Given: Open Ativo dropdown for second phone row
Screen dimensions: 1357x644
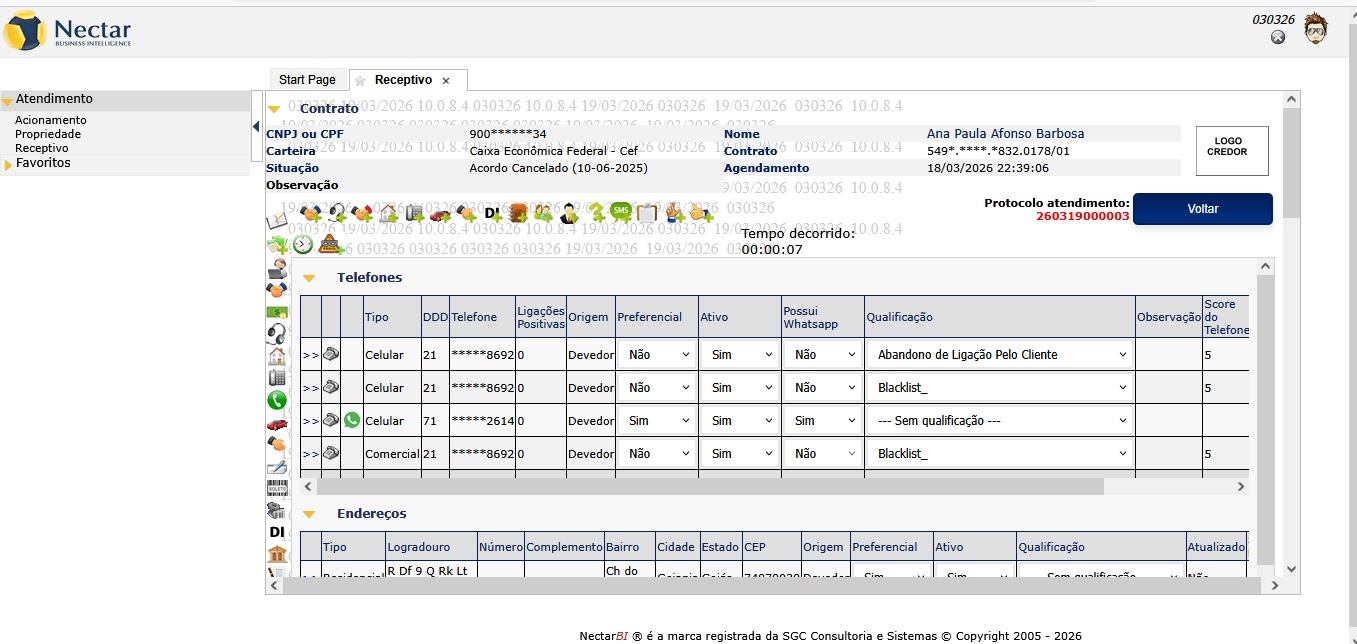Looking at the screenshot, I should point(739,388).
